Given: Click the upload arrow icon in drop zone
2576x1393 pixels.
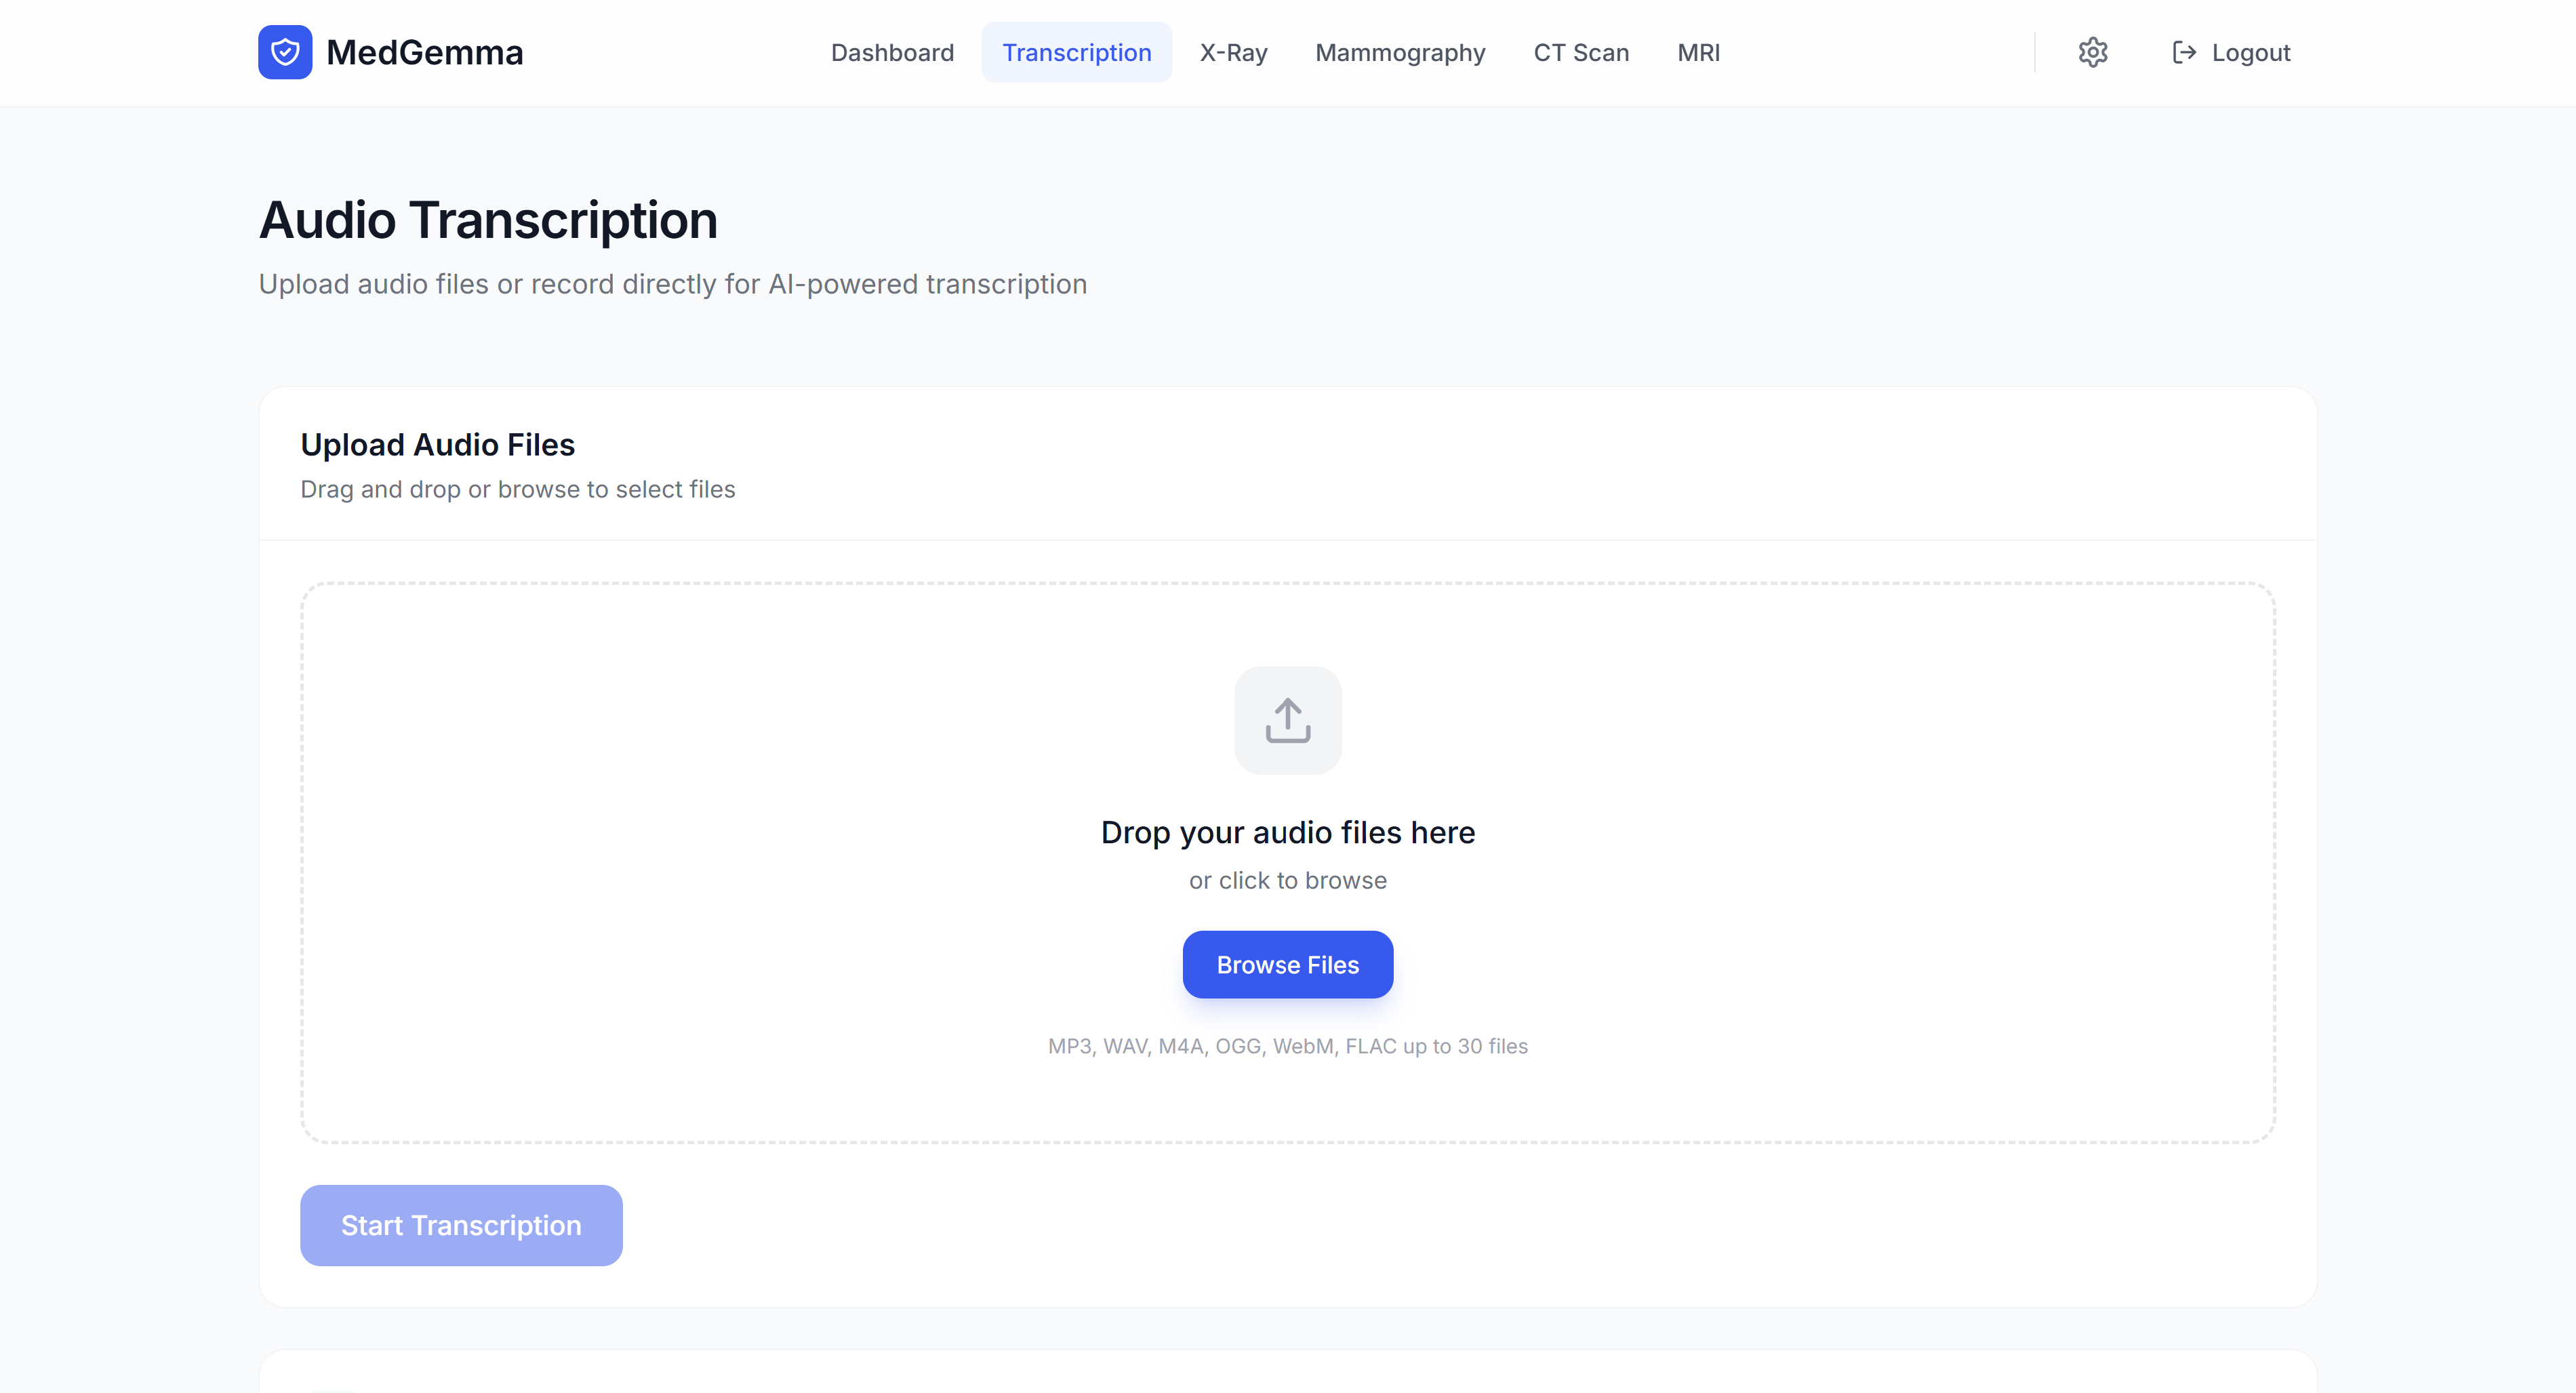Looking at the screenshot, I should pos(1287,720).
